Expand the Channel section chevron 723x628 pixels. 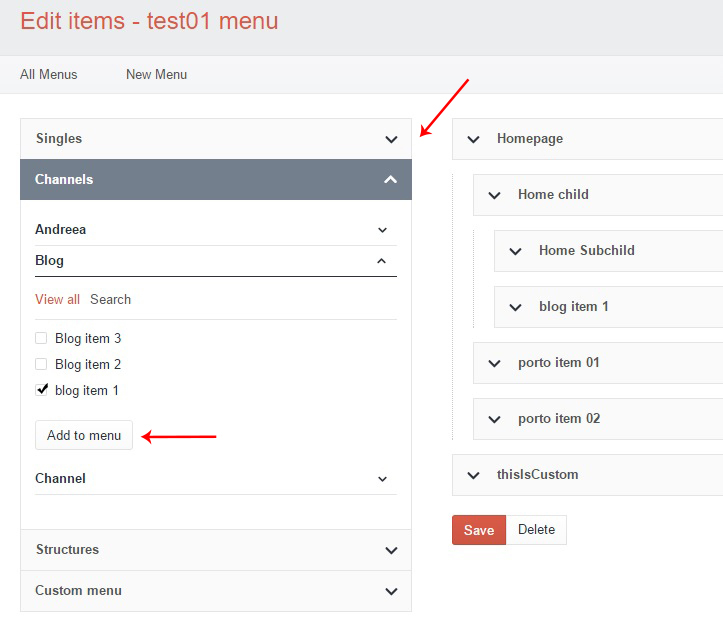click(382, 479)
